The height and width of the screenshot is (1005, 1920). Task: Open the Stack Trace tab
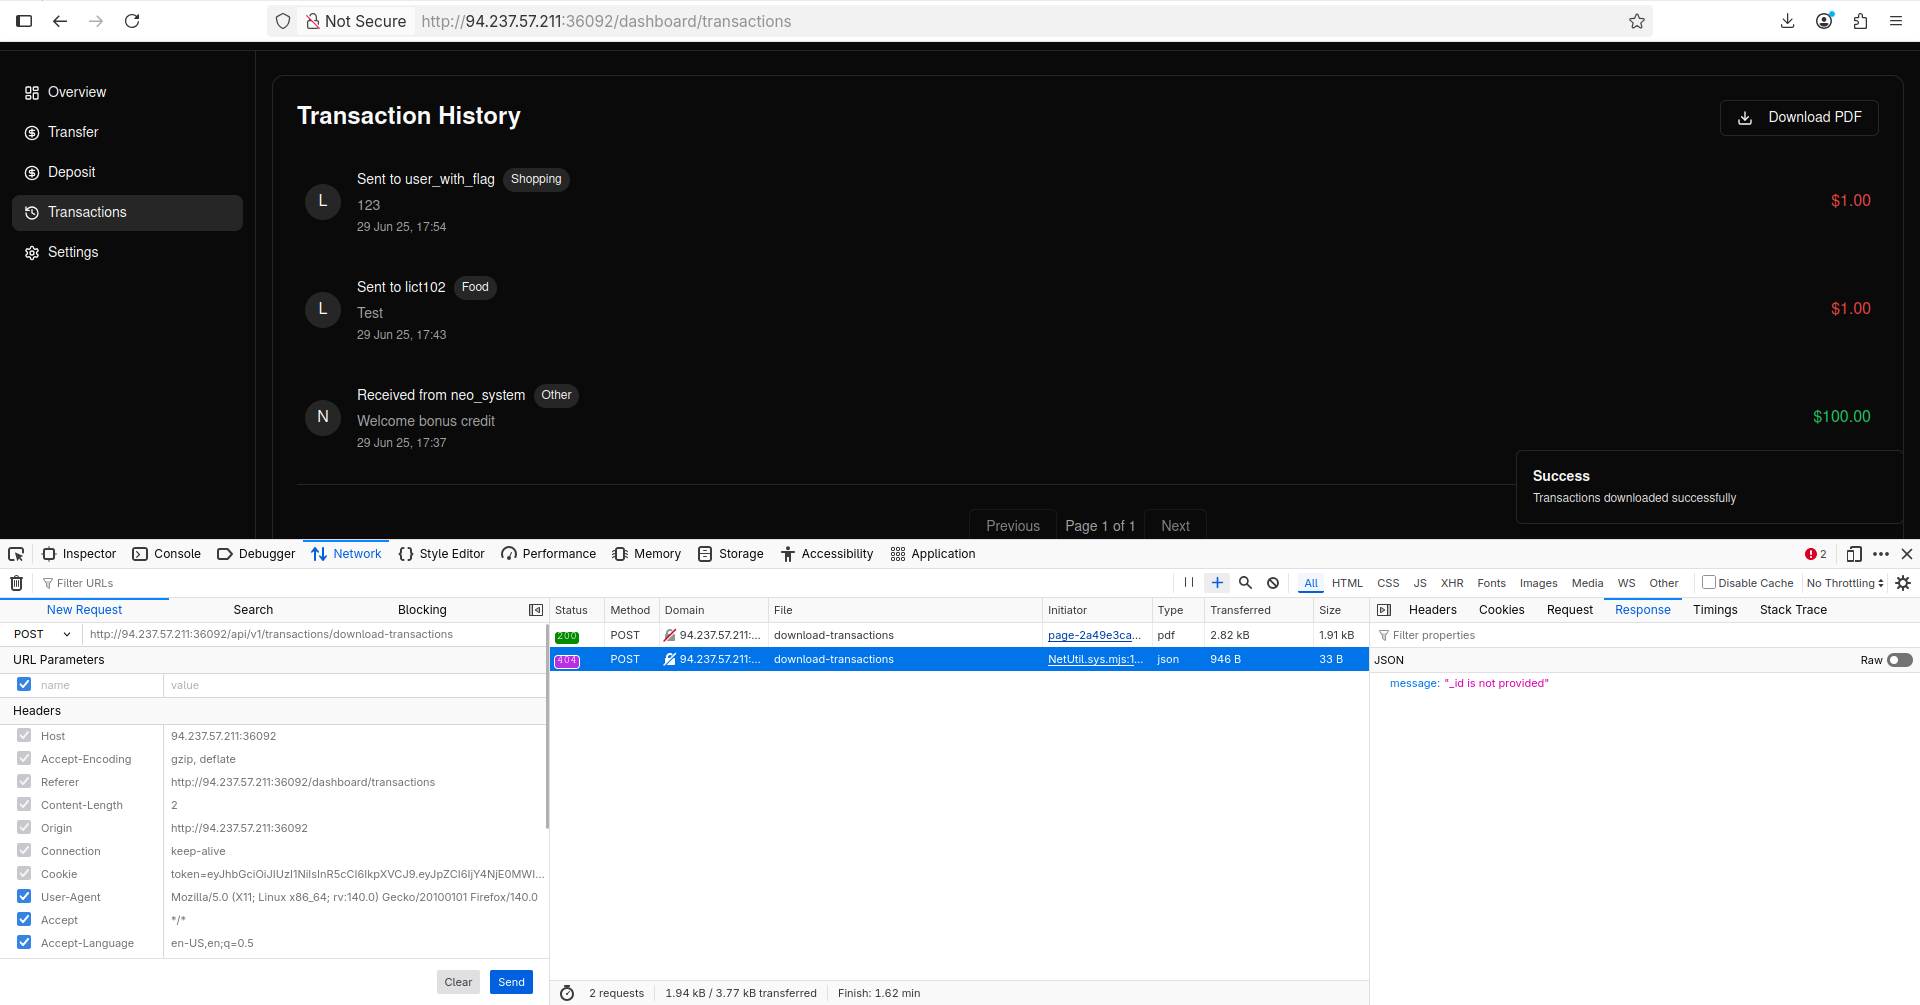(x=1793, y=610)
